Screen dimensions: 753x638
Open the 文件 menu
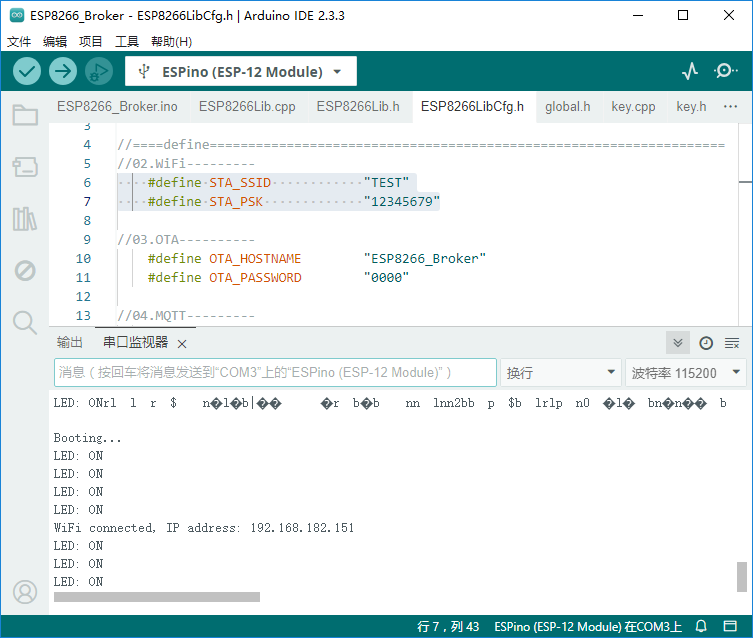point(19,42)
